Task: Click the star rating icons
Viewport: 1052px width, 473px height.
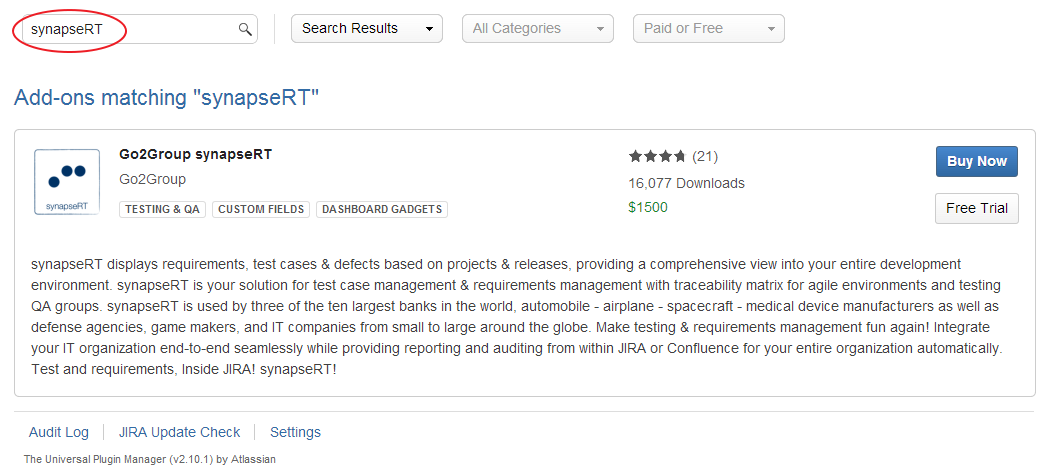Action: tap(657, 156)
